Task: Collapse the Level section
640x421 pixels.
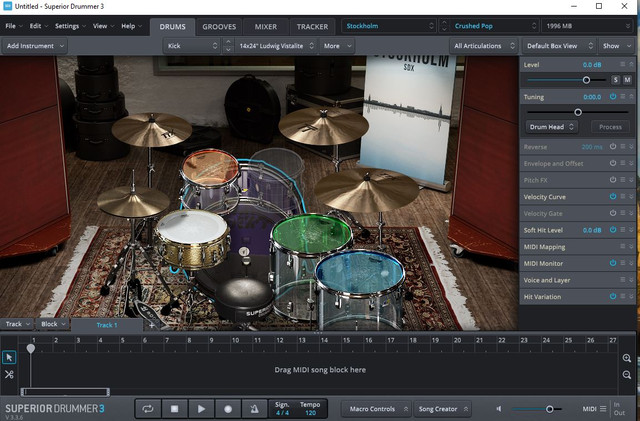Action: [631, 64]
